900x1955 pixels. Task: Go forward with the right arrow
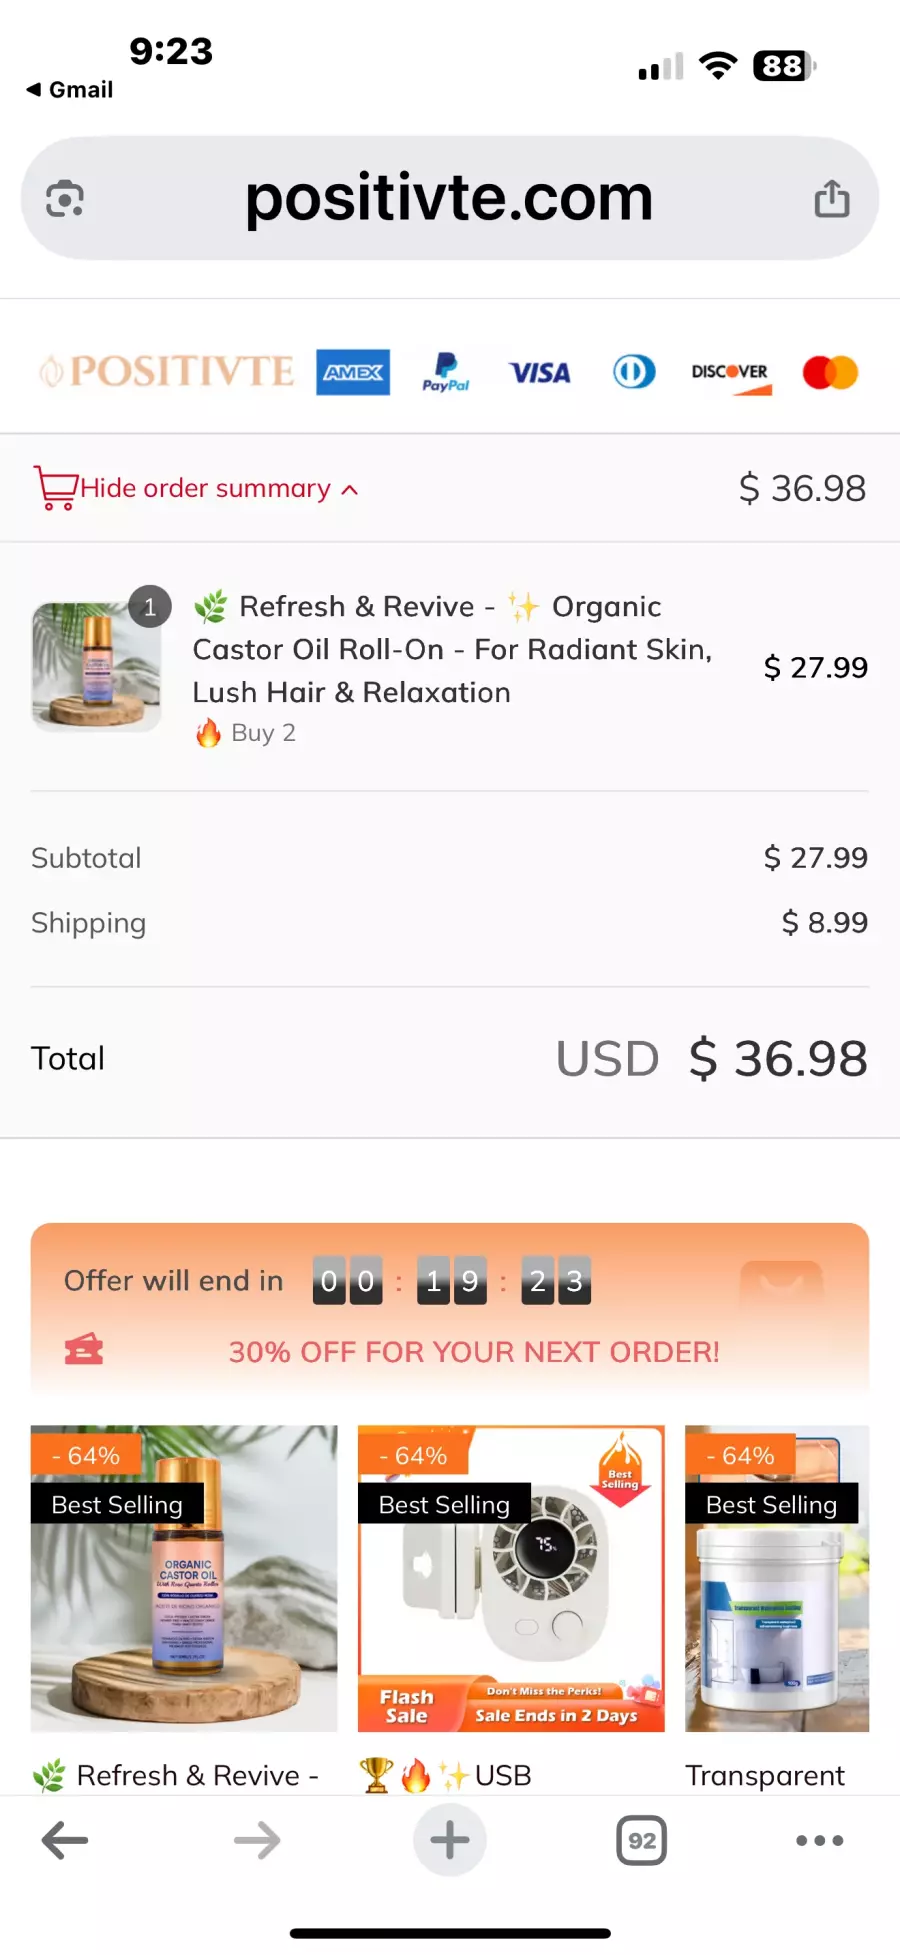click(257, 1840)
